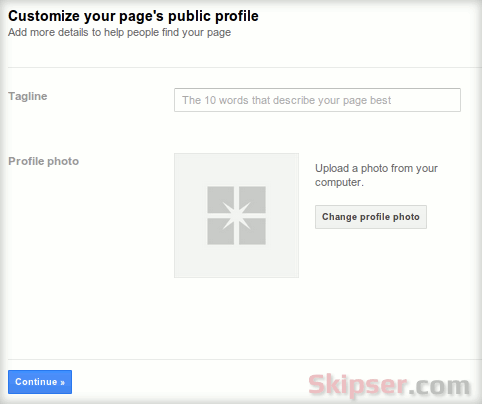This screenshot has height=404, width=482.
Task: Click the top-left square of the placeholder icon
Action: click(x=220, y=199)
